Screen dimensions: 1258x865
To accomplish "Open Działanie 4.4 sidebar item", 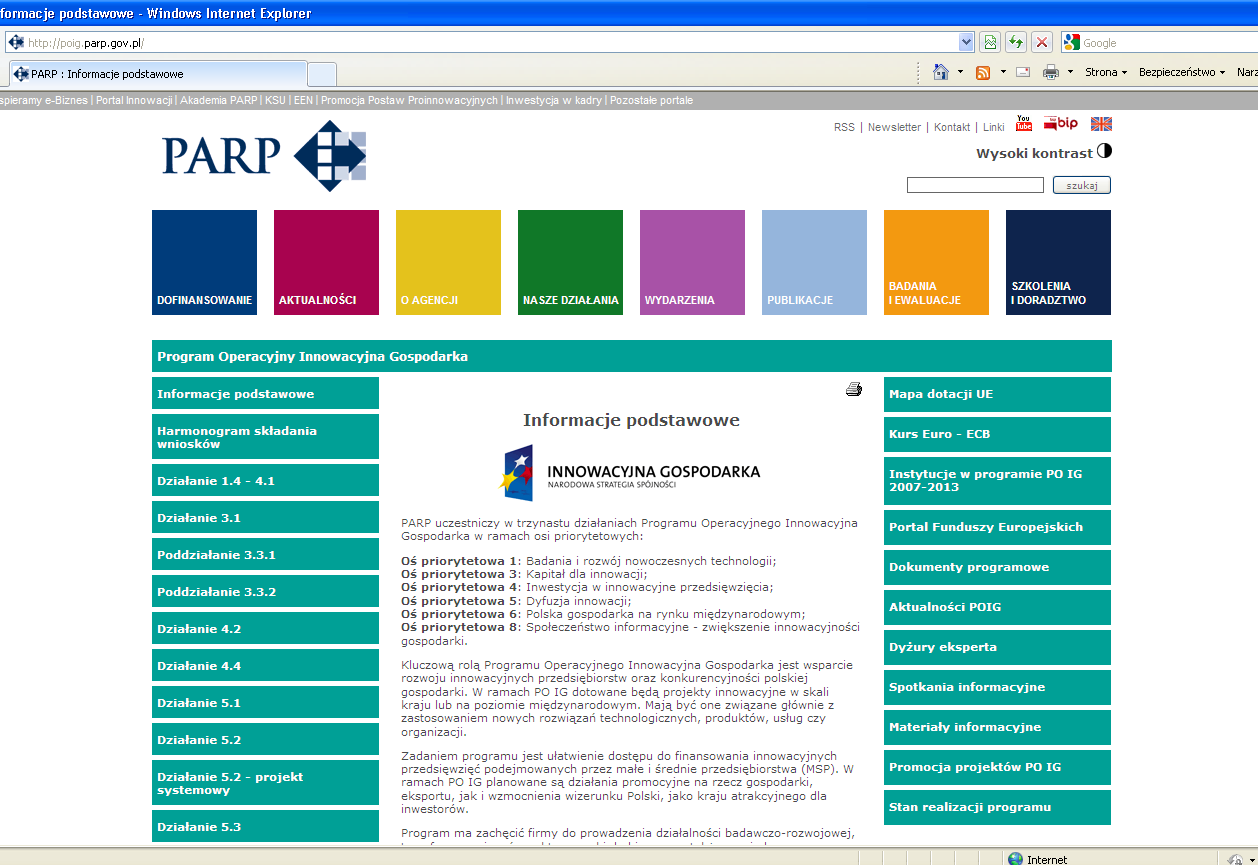I will pos(265,666).
